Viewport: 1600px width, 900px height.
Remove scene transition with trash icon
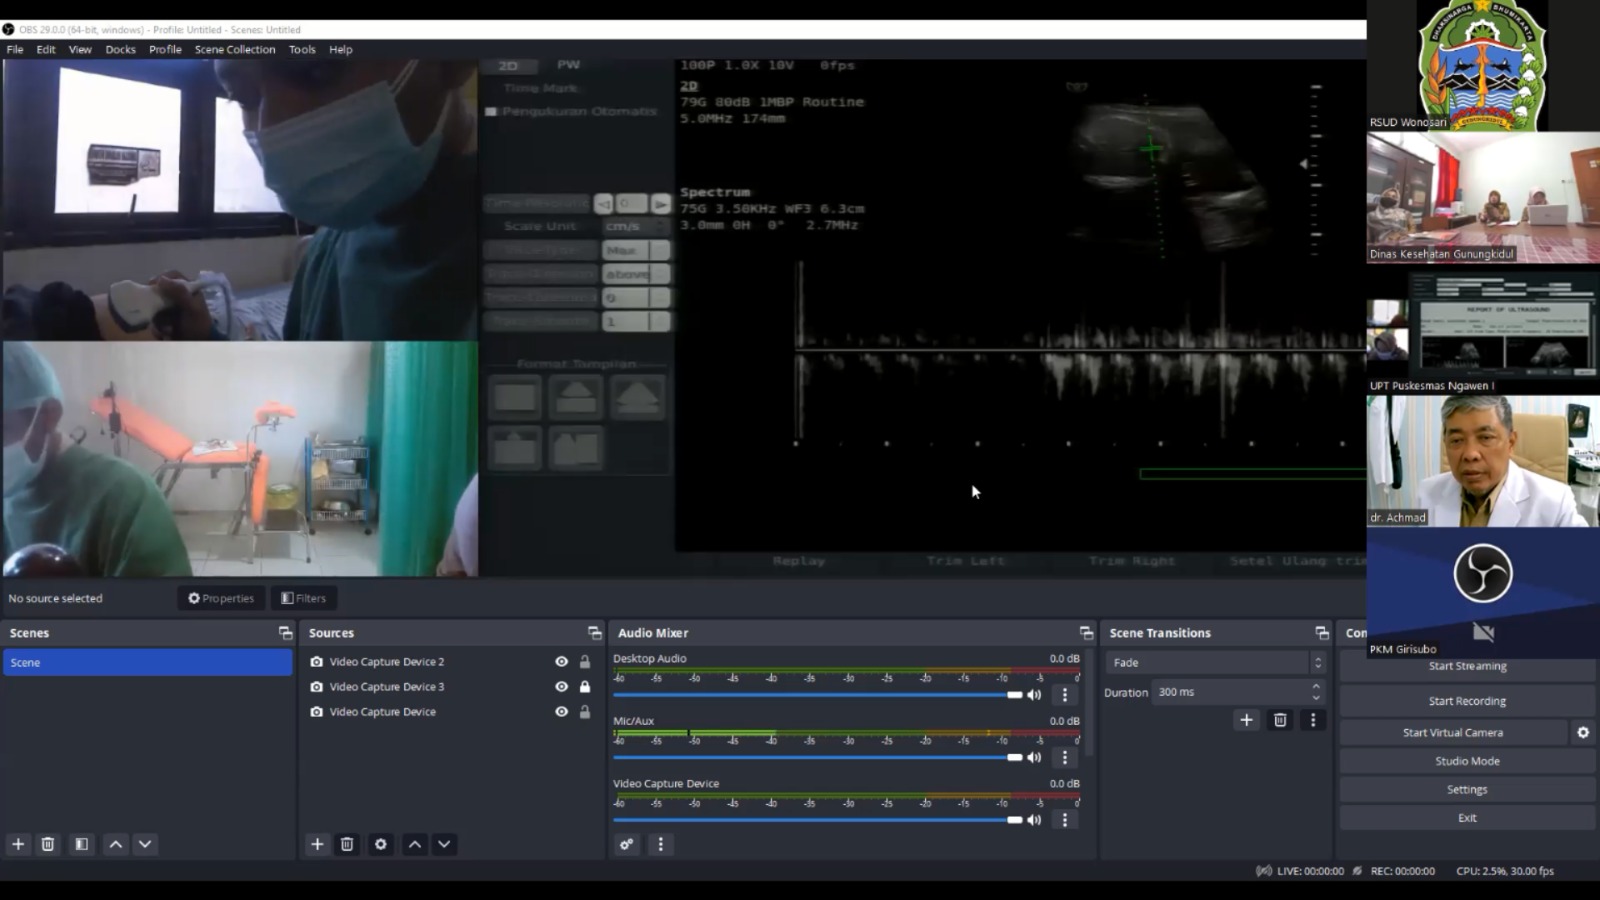1280,720
